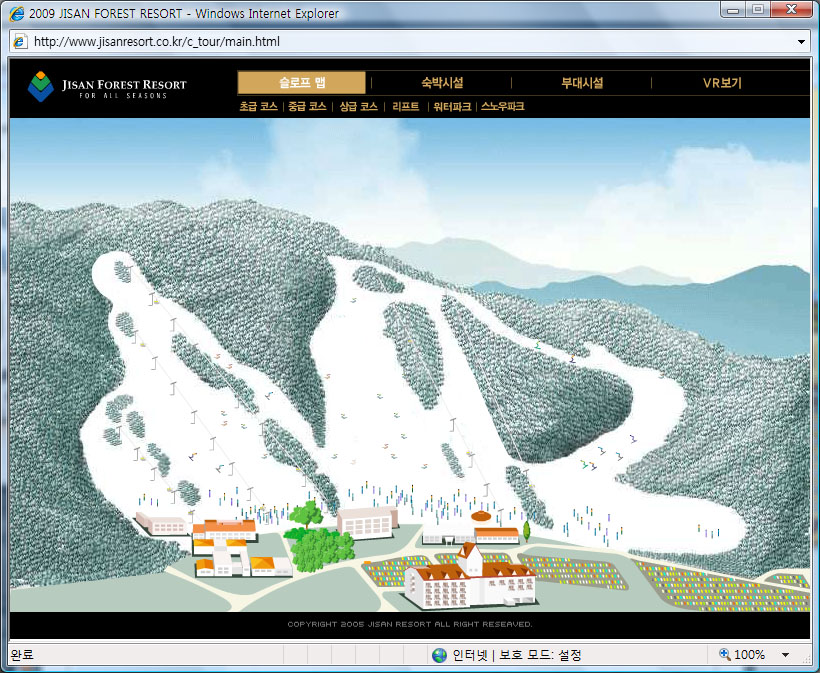Image resolution: width=820 pixels, height=673 pixels.
Task: Click the green tree cluster on the map
Action: pos(319,539)
